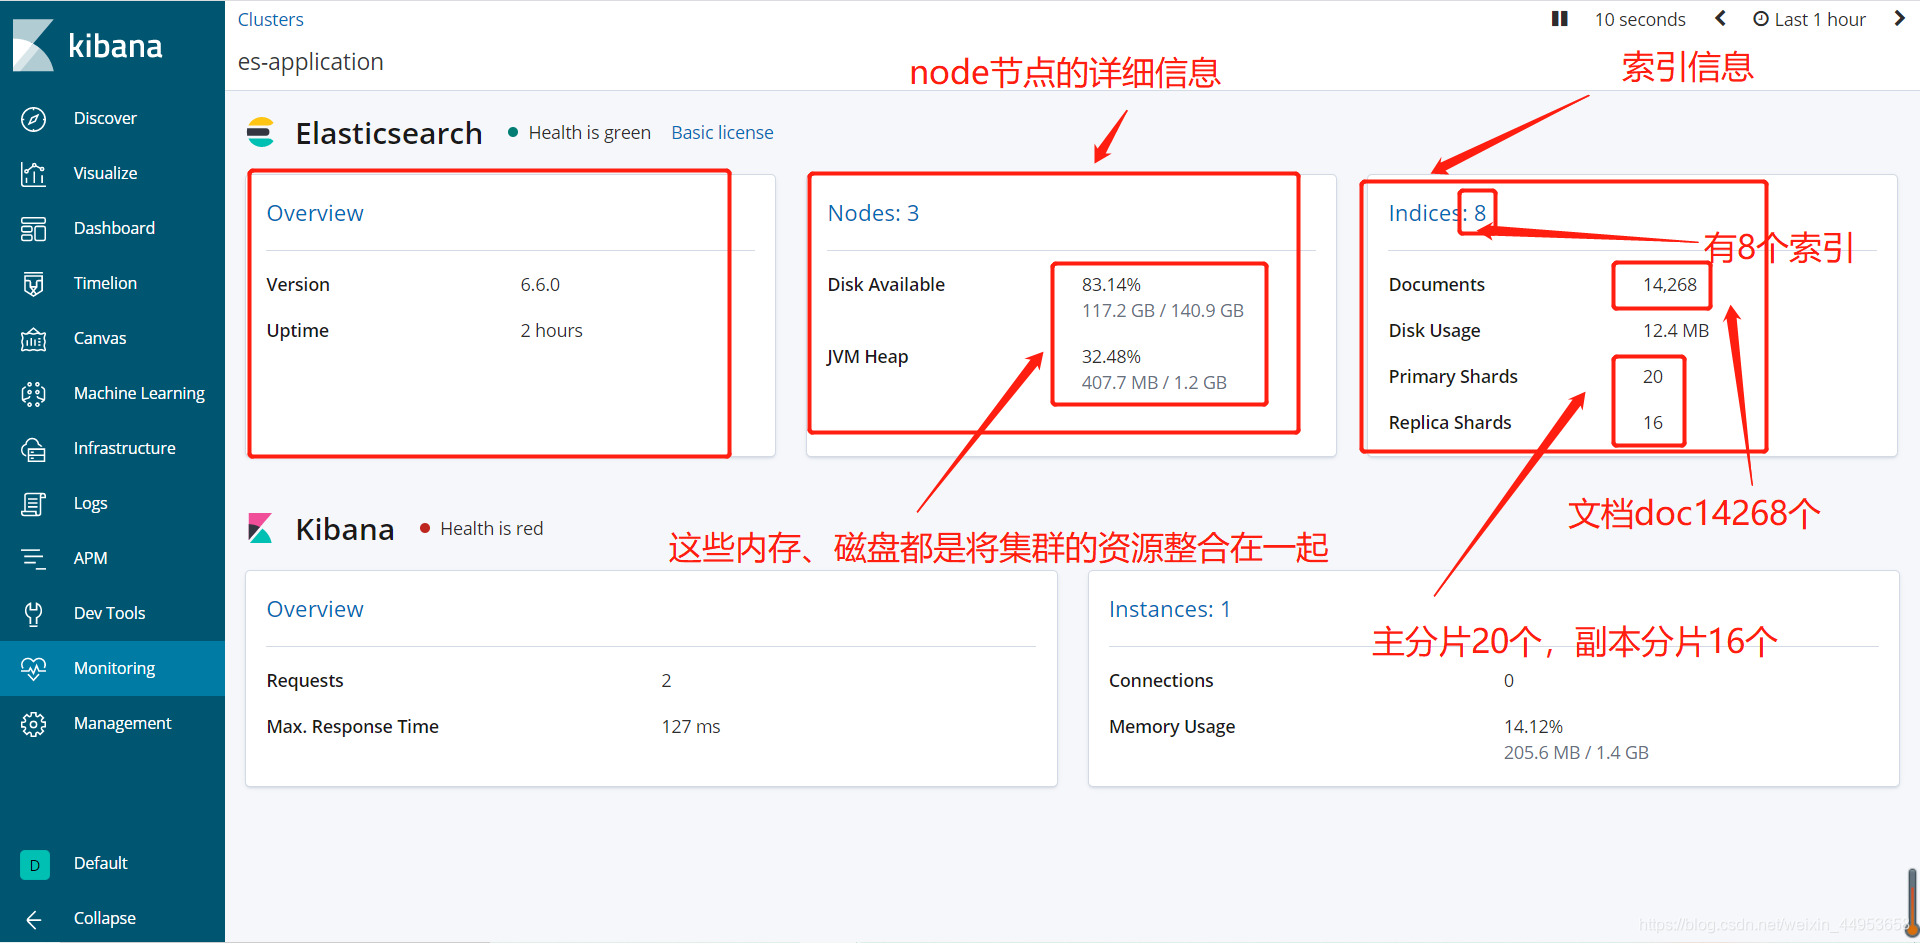The image size is (1920, 943).
Task: Open Kibana Overview link
Action: pyautogui.click(x=315, y=609)
